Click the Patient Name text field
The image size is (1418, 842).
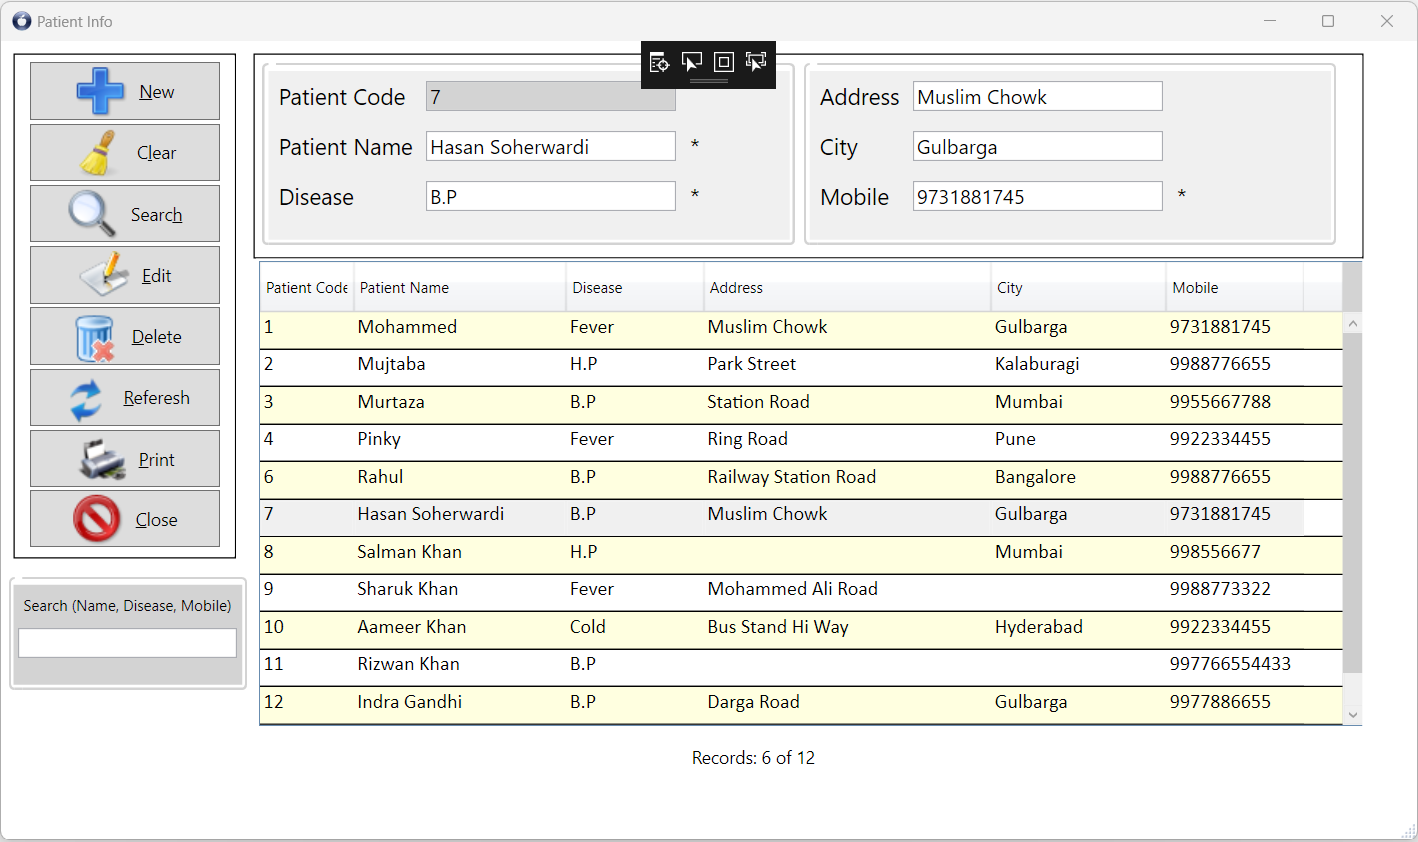pyautogui.click(x=550, y=146)
